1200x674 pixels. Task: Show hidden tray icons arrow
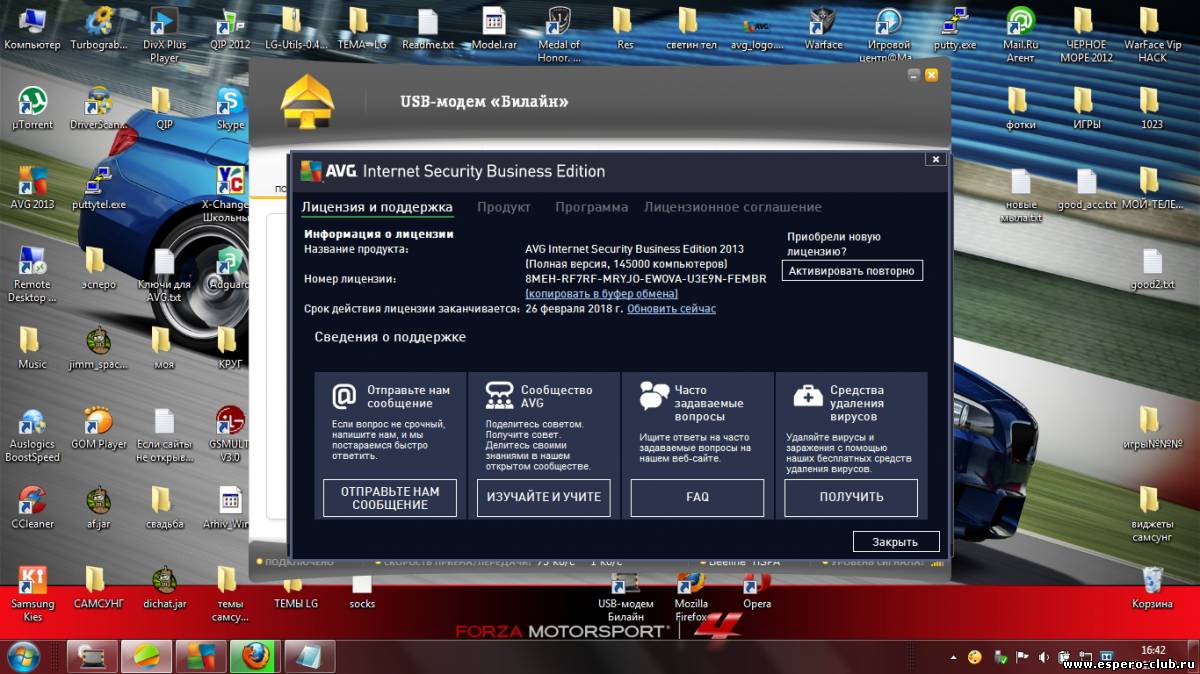(x=953, y=657)
